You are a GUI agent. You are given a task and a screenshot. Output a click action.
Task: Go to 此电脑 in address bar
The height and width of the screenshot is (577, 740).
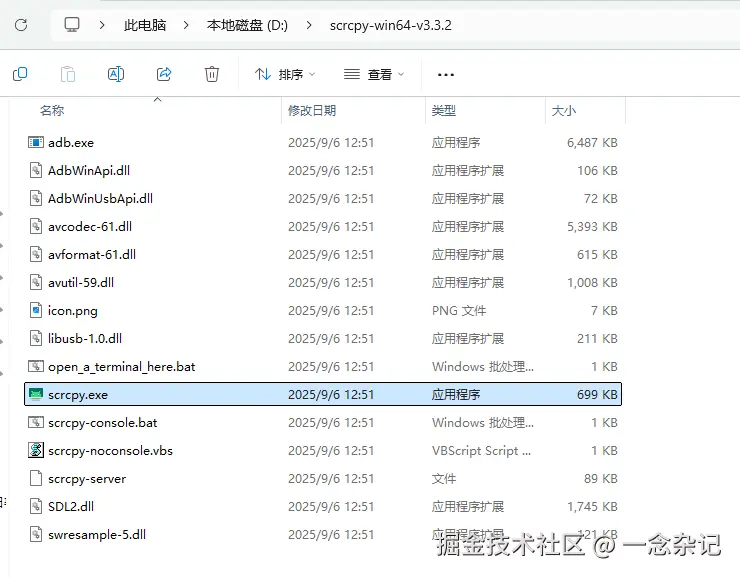click(145, 25)
